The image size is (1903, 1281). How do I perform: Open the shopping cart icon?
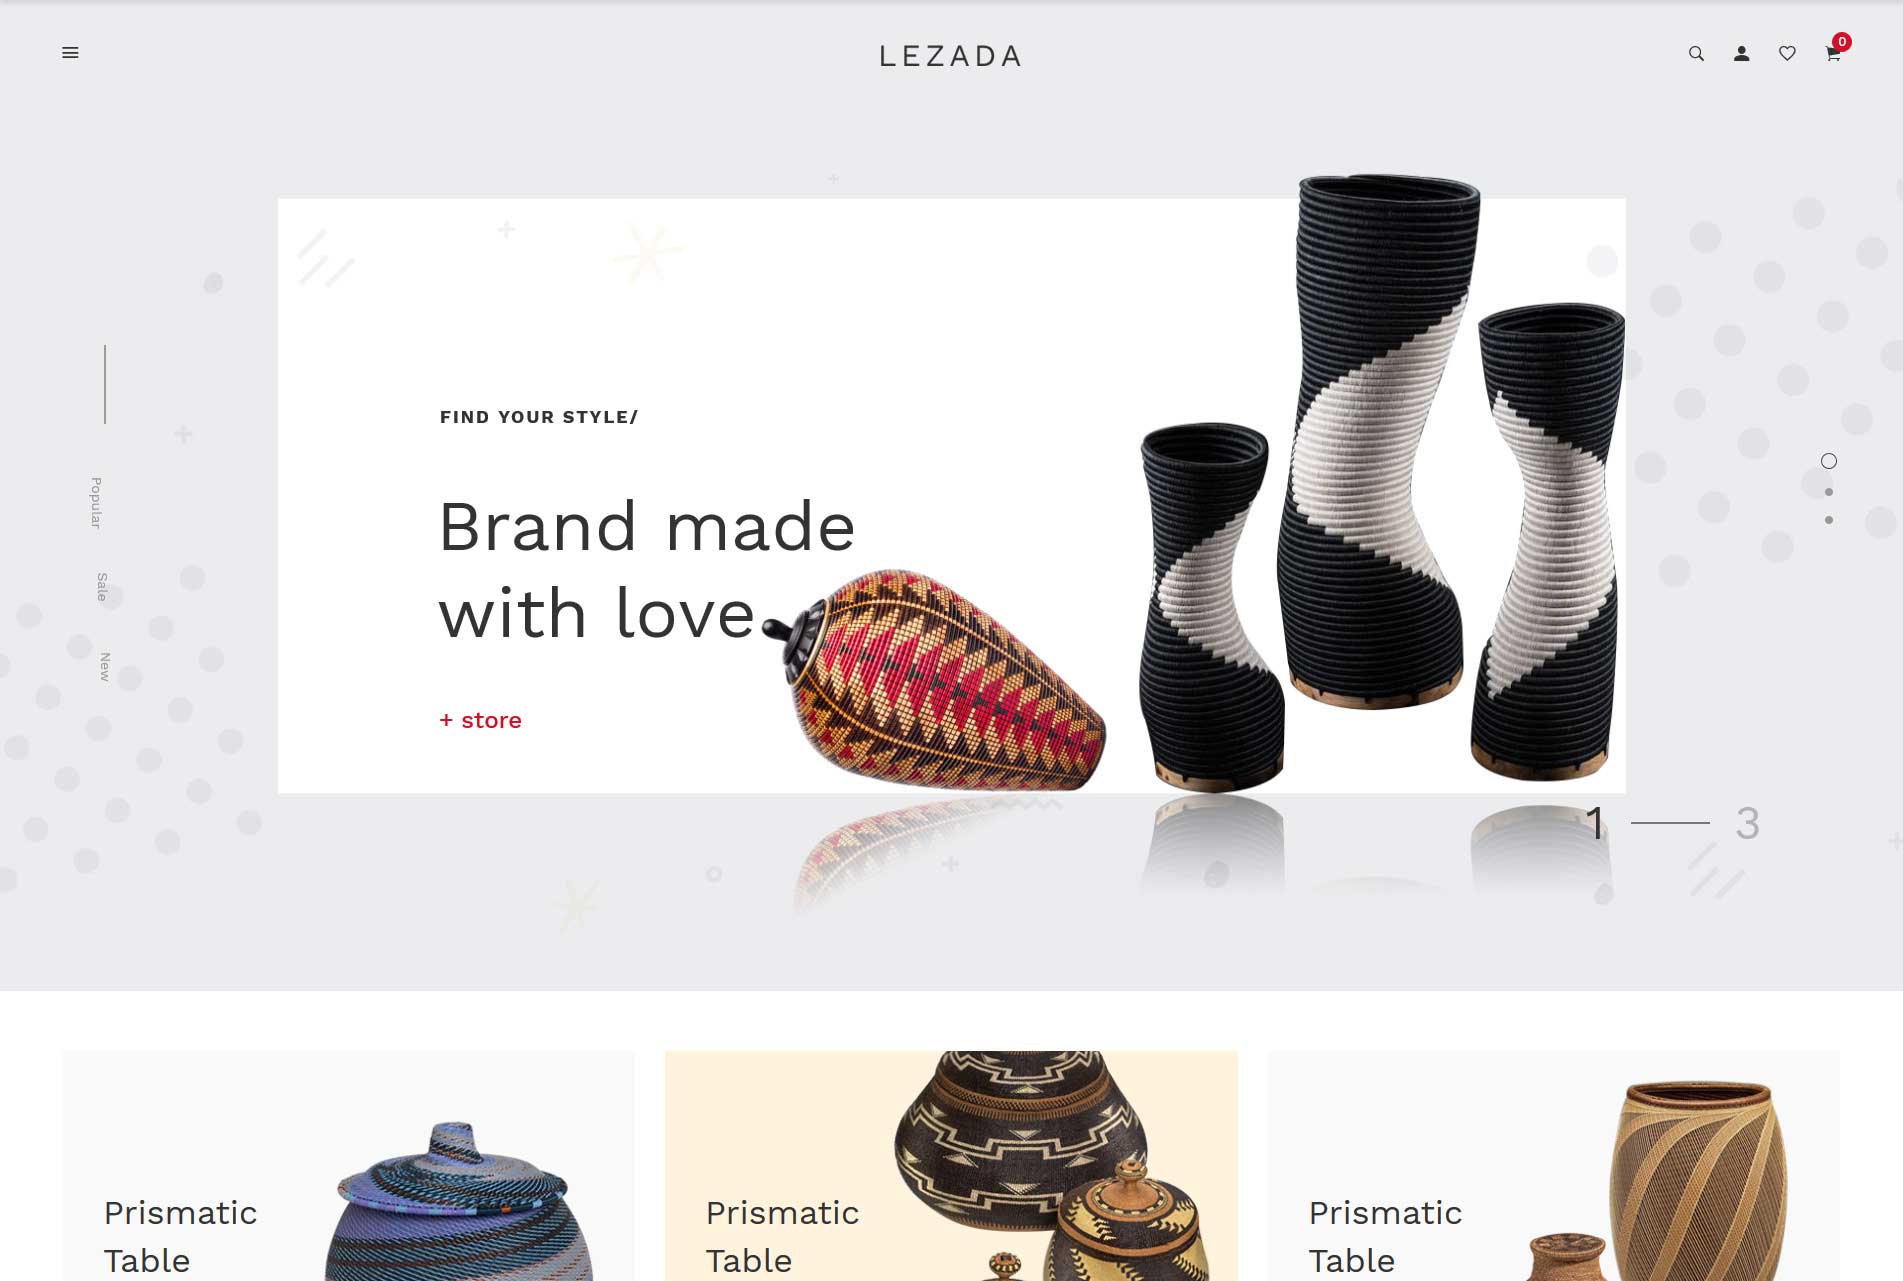click(1832, 55)
